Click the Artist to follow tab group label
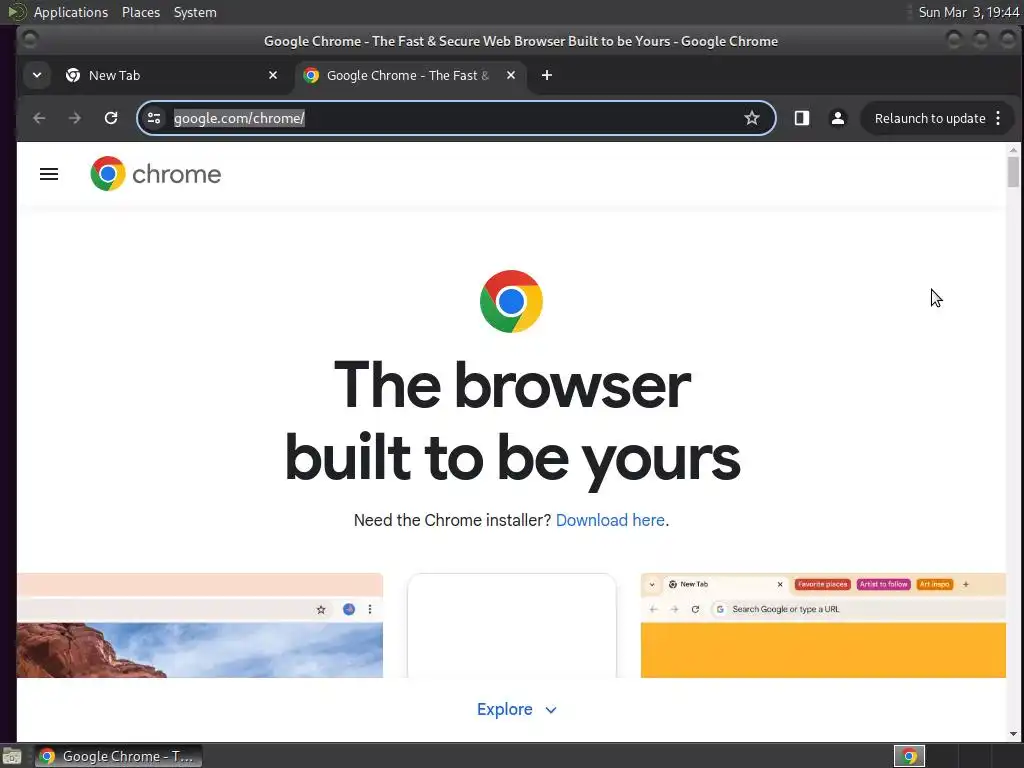This screenshot has height=768, width=1024. [x=883, y=584]
